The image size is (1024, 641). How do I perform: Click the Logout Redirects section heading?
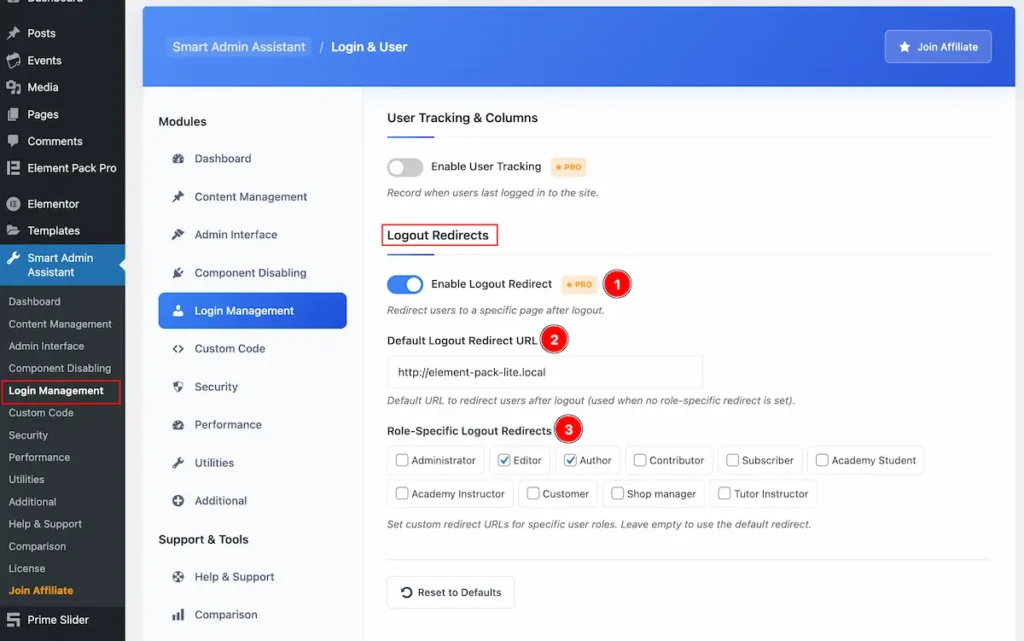pos(438,235)
